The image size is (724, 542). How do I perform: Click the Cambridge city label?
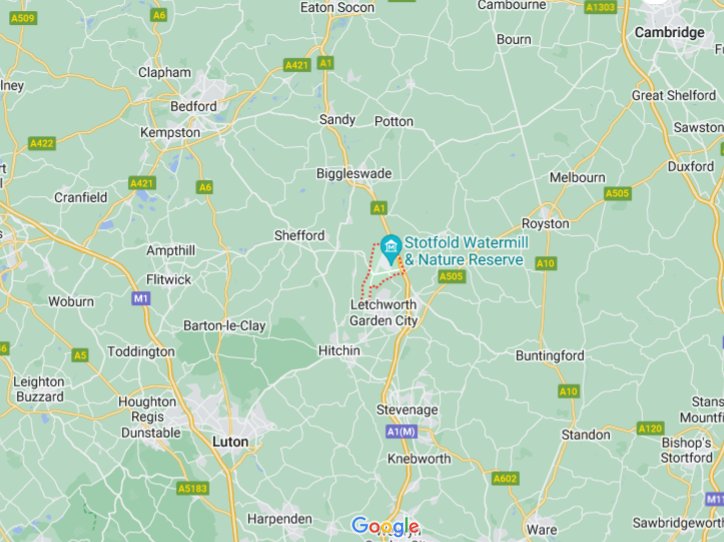pyautogui.click(x=670, y=32)
